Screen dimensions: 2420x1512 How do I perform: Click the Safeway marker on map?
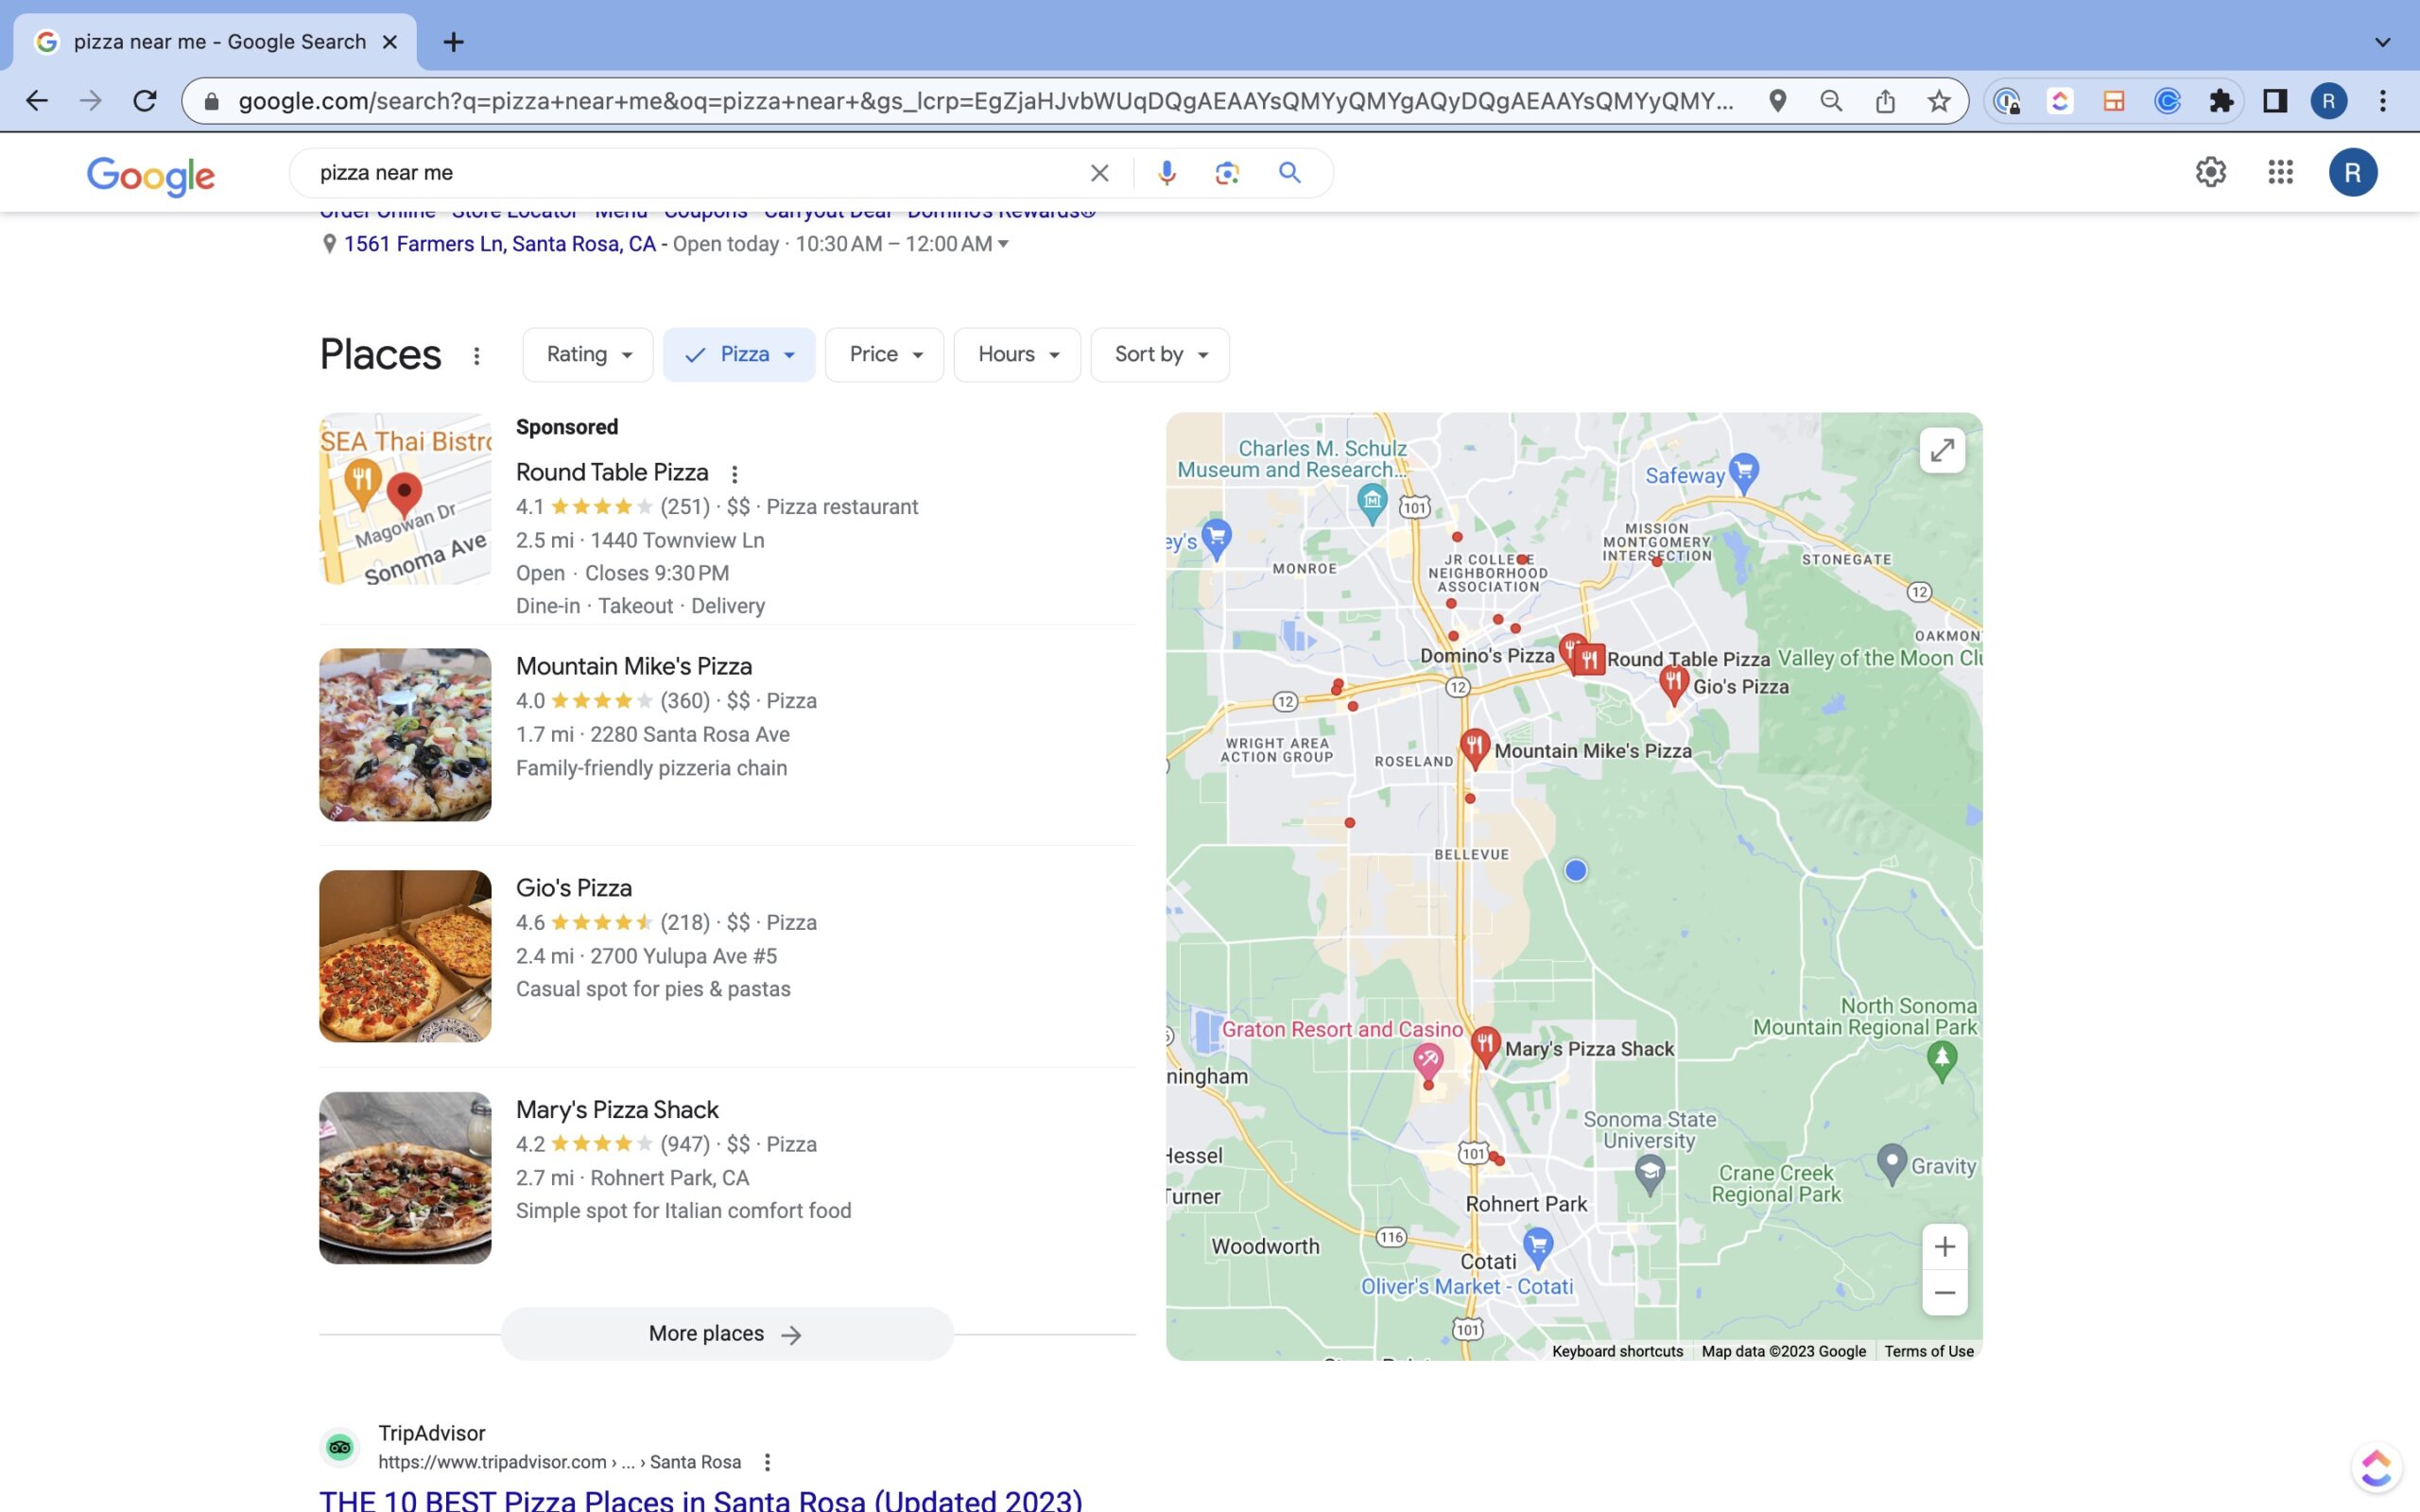click(x=1744, y=472)
